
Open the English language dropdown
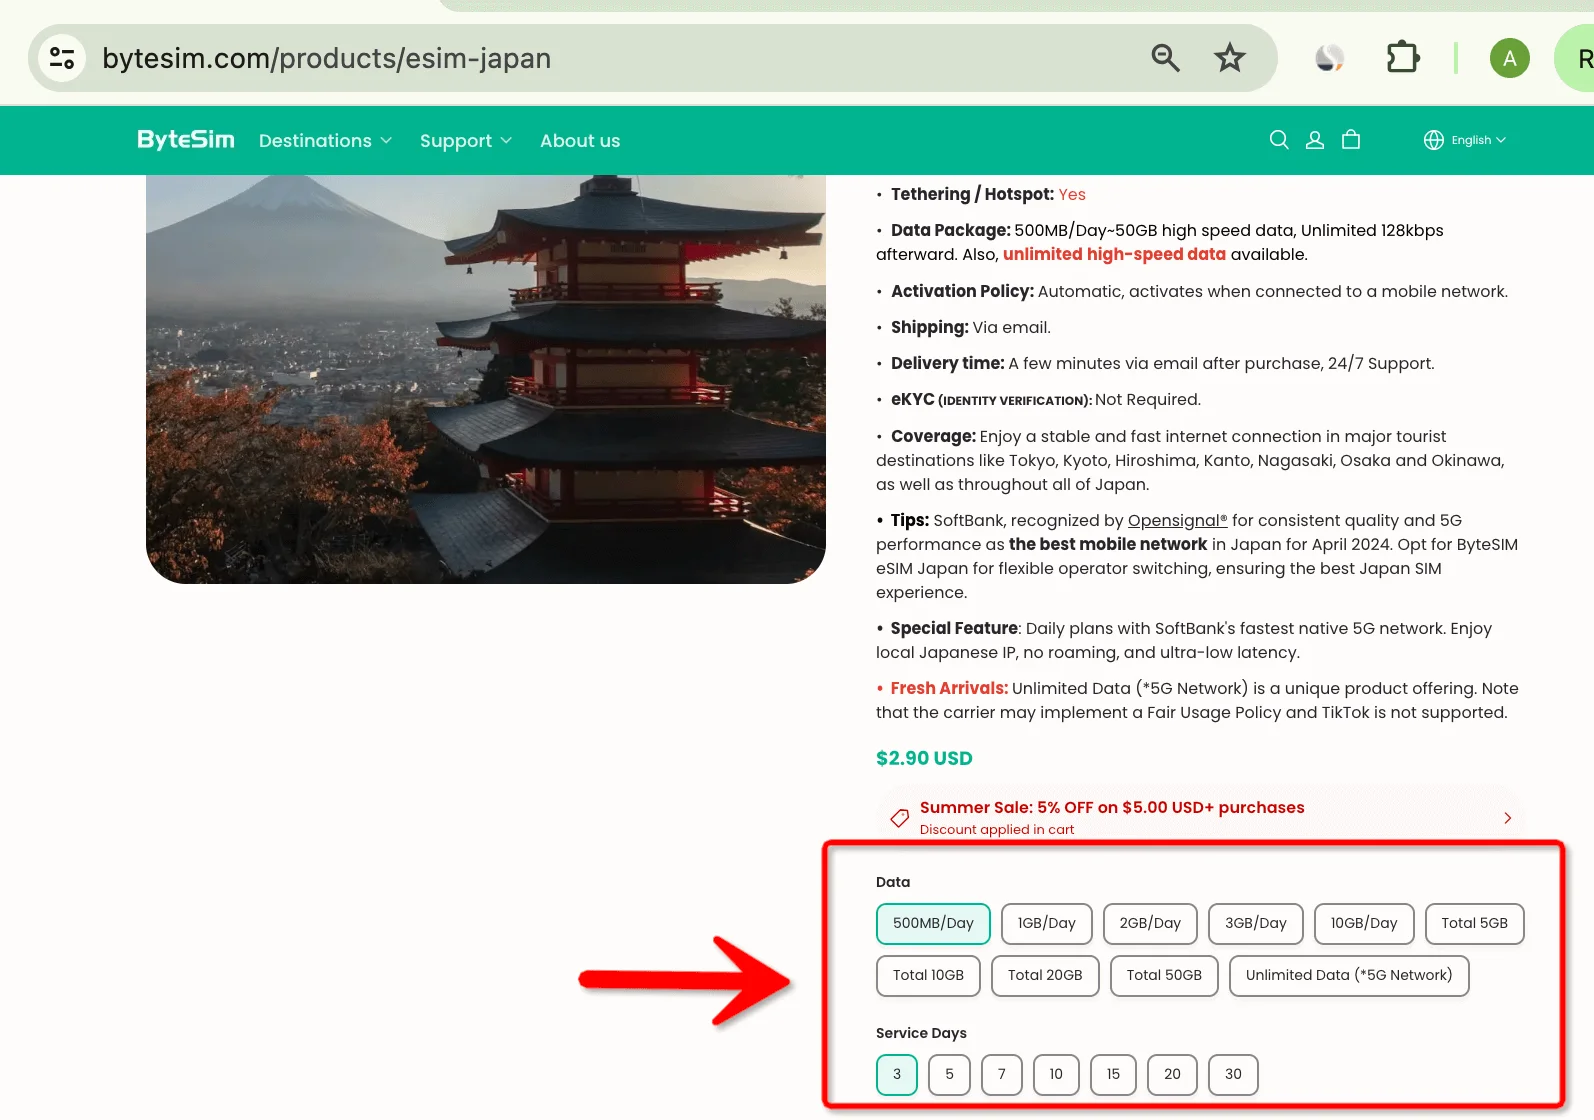[1478, 140]
